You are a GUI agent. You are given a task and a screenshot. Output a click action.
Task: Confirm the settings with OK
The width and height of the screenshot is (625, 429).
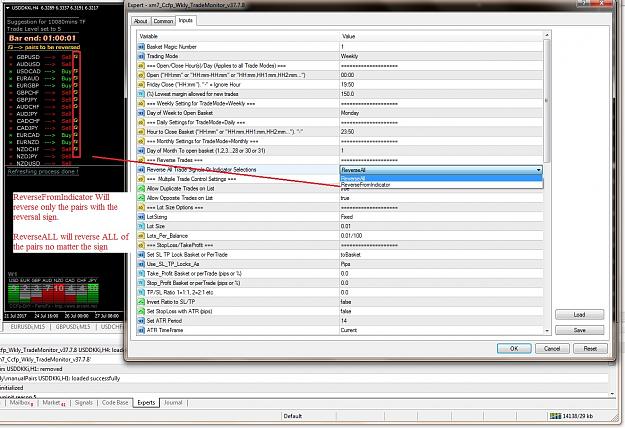514,348
